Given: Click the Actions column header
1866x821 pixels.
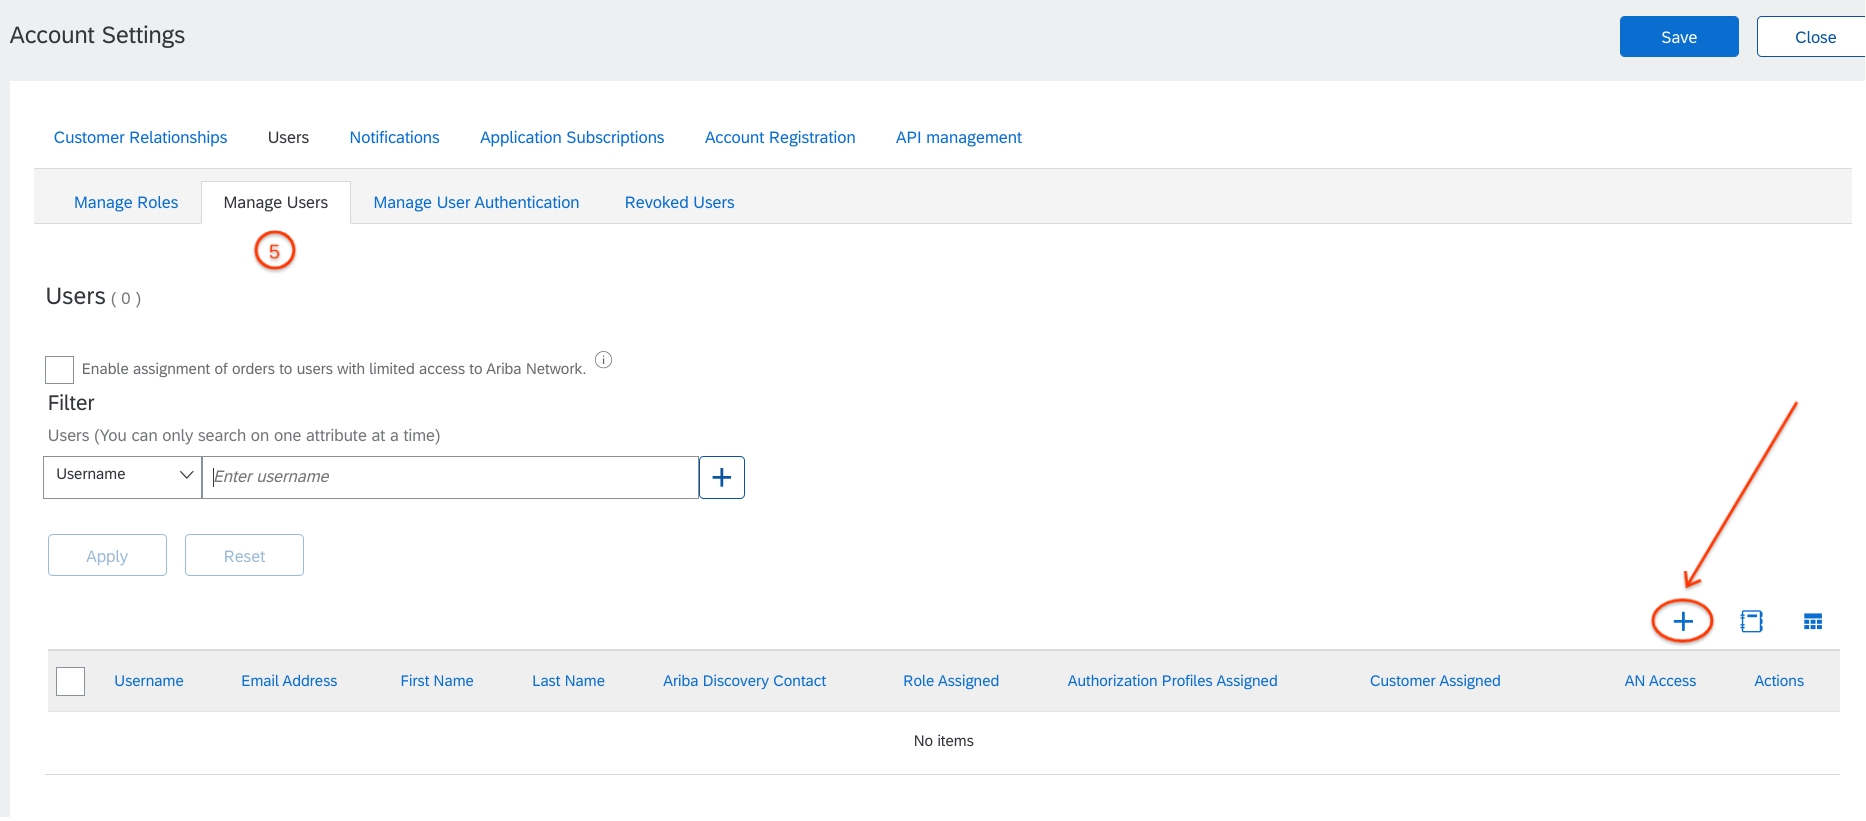Looking at the screenshot, I should tap(1779, 681).
